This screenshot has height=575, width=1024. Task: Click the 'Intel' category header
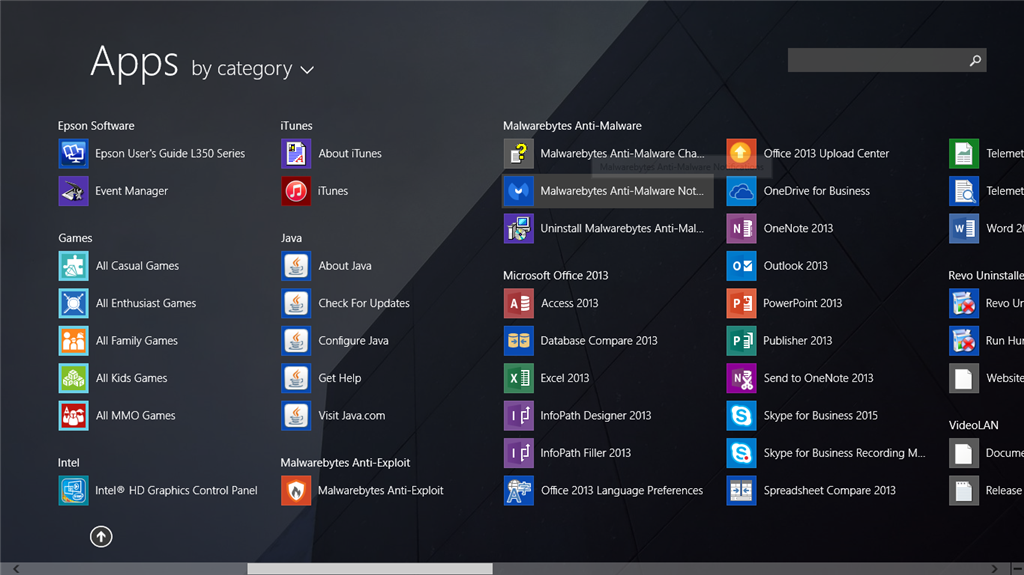pos(69,462)
